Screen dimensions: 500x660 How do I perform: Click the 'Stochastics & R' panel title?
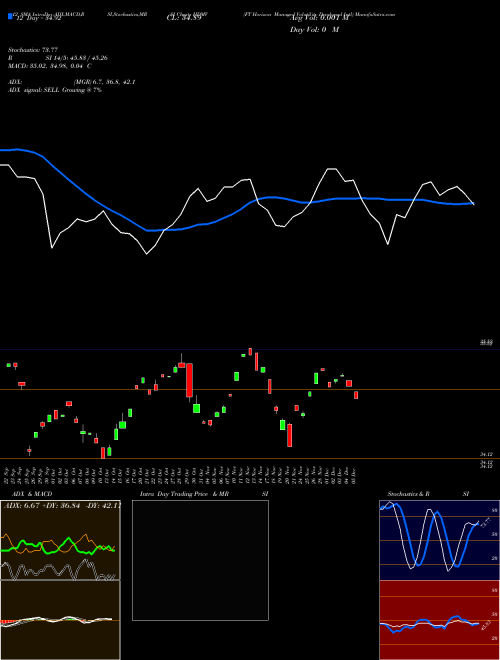409,494
